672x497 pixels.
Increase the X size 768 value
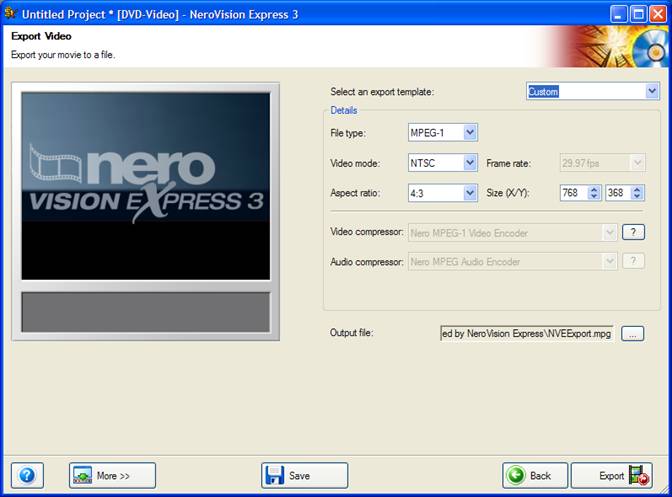coord(594,189)
